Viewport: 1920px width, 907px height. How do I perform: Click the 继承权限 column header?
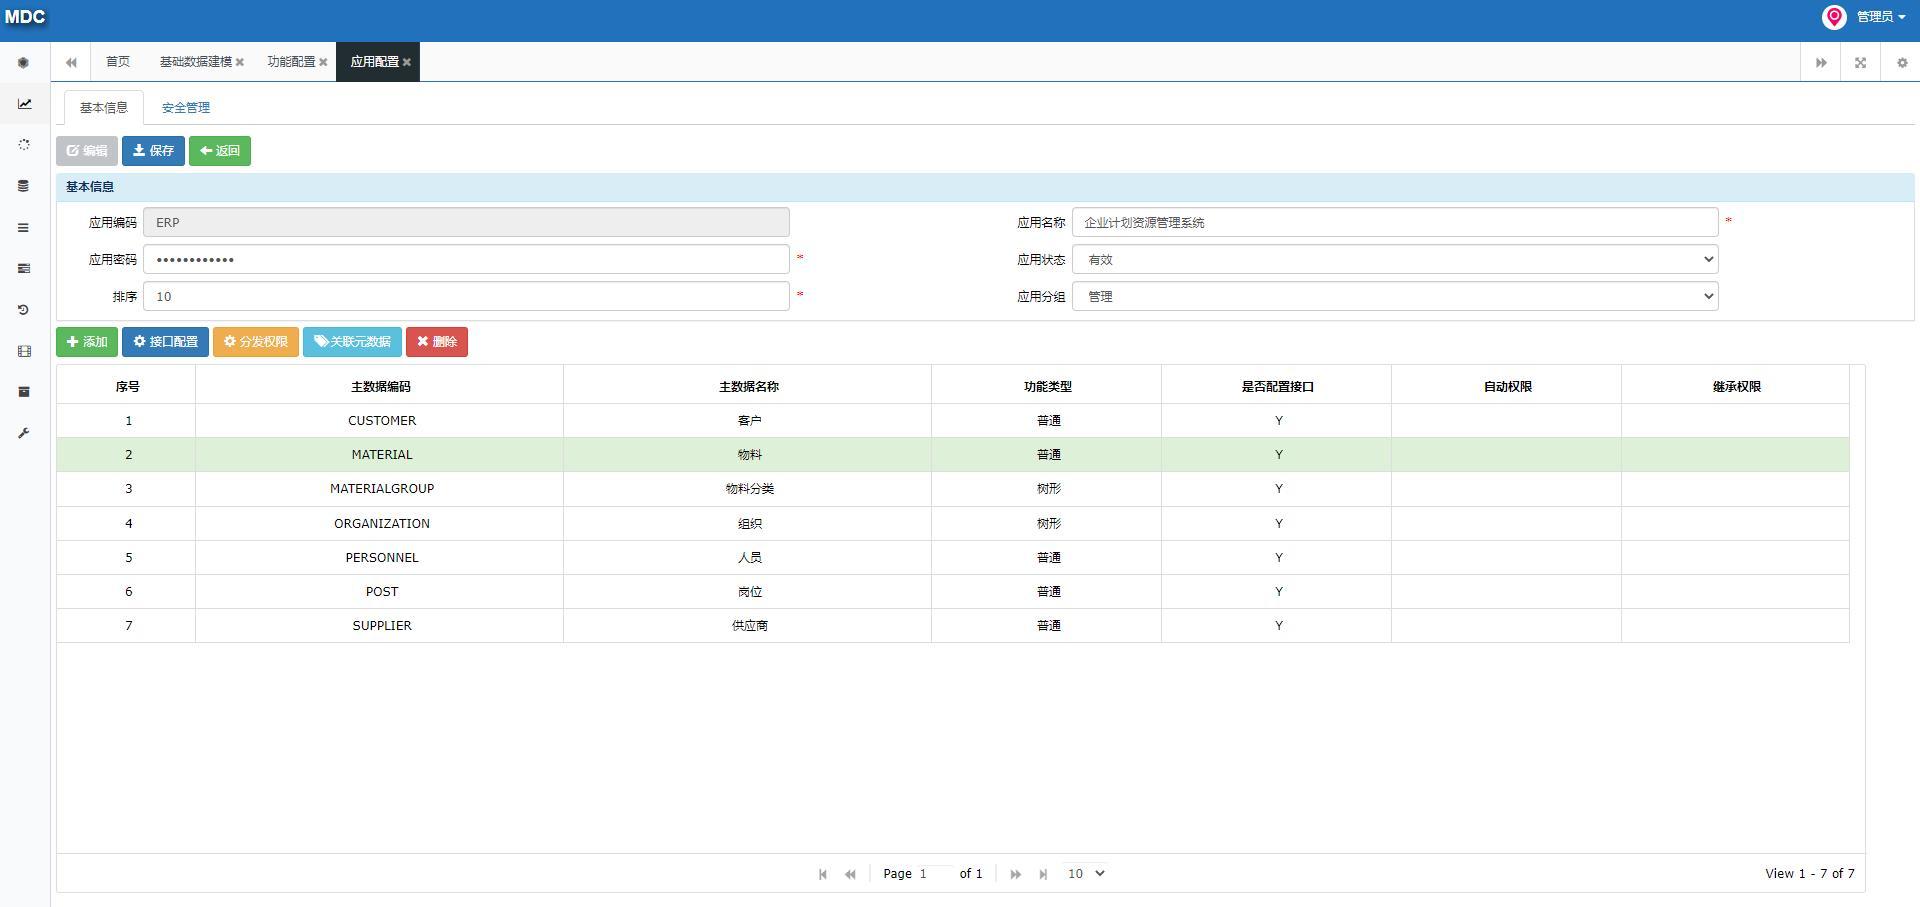coord(1736,386)
